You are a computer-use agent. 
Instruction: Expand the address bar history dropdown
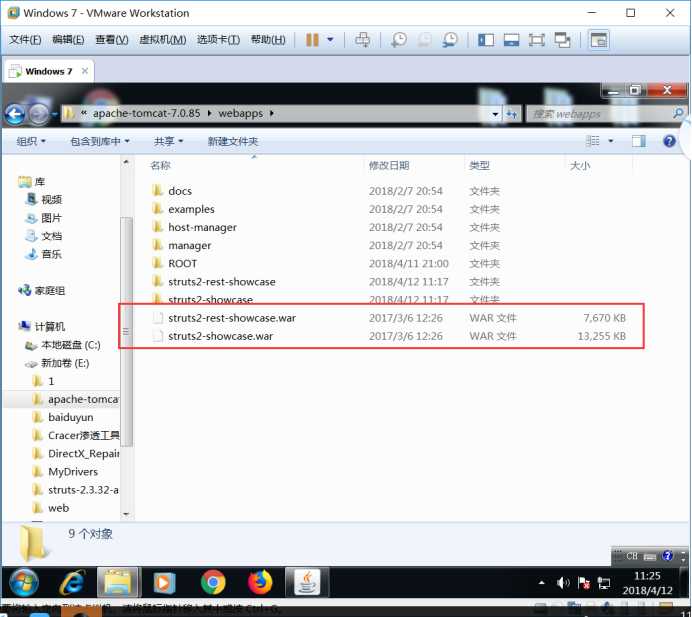tap(495, 114)
